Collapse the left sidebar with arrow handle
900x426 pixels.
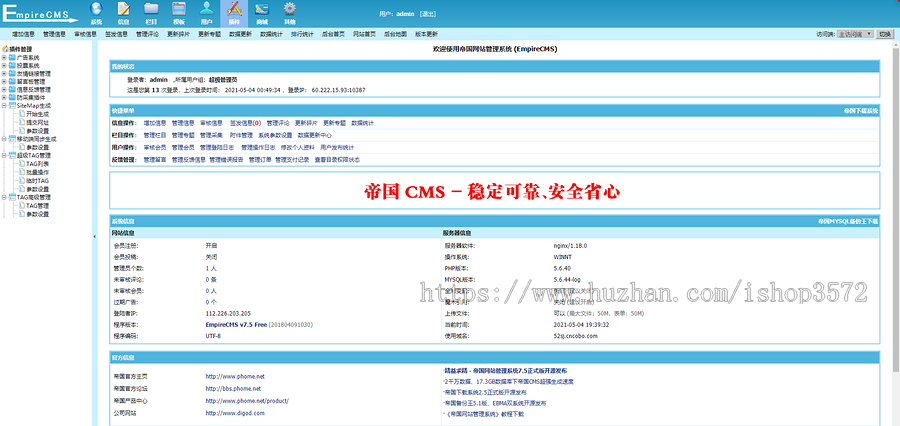point(95,236)
